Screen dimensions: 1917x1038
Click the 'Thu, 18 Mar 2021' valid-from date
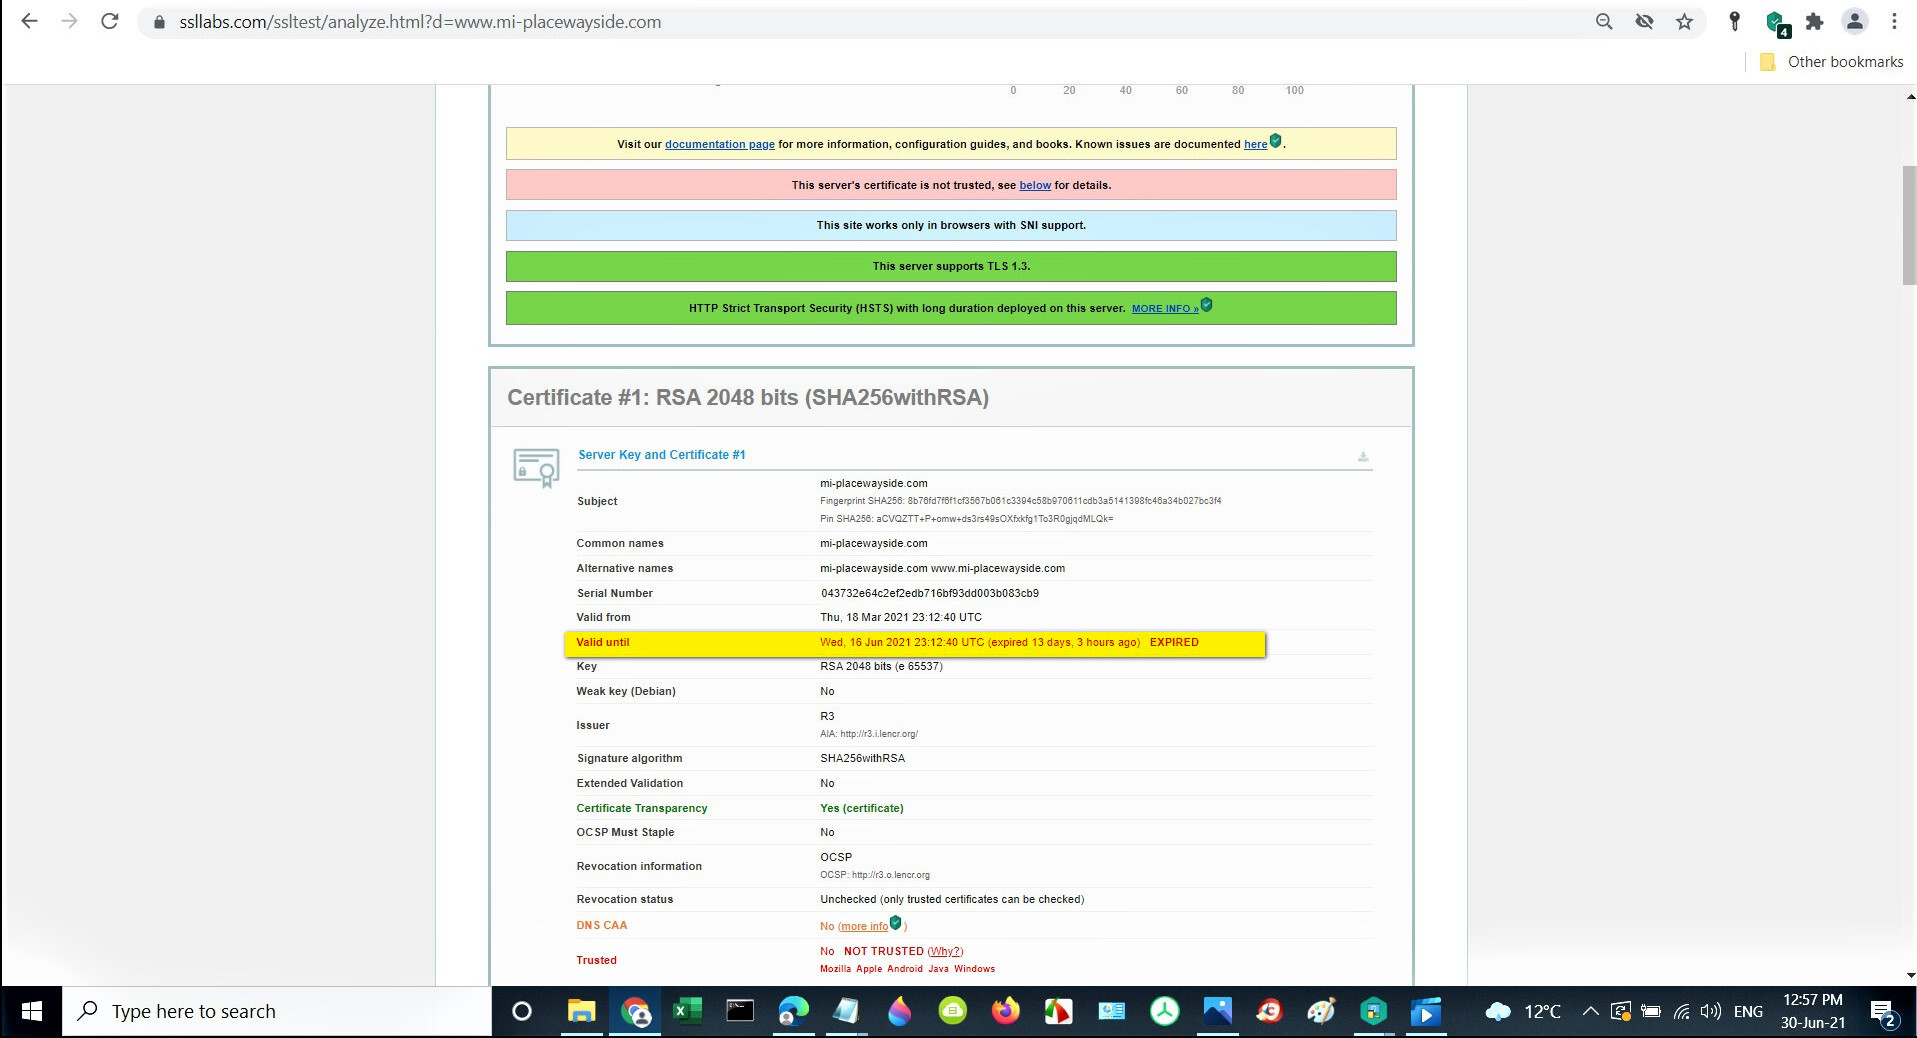[x=901, y=617]
